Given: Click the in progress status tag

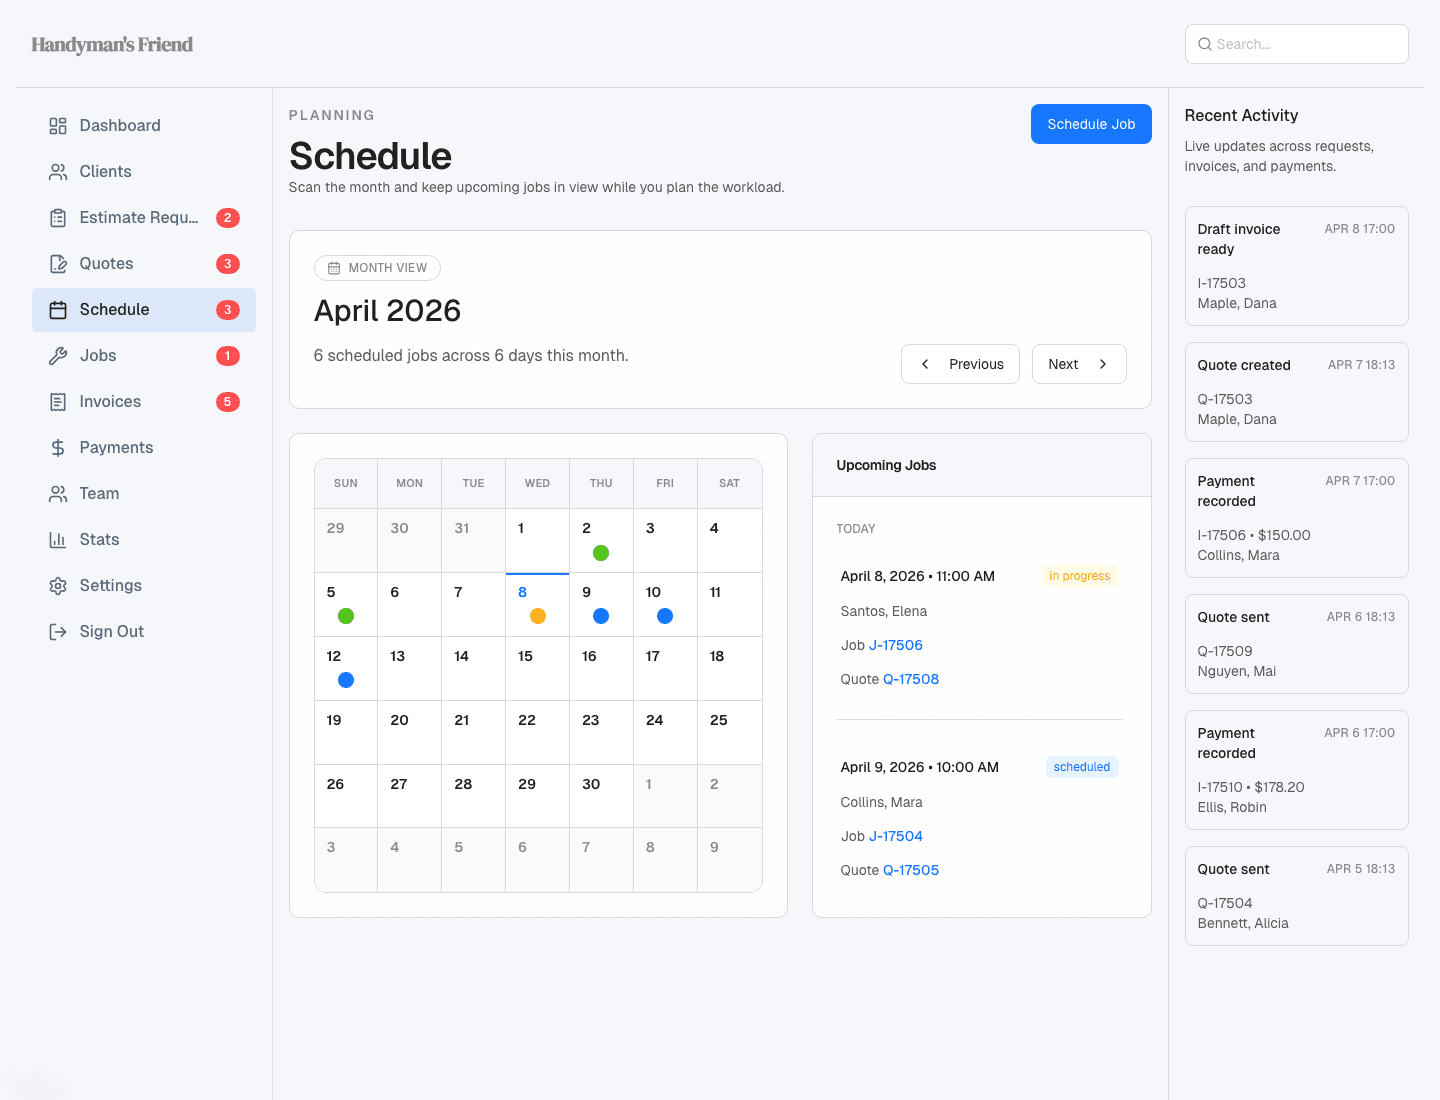Looking at the screenshot, I should [x=1079, y=576].
